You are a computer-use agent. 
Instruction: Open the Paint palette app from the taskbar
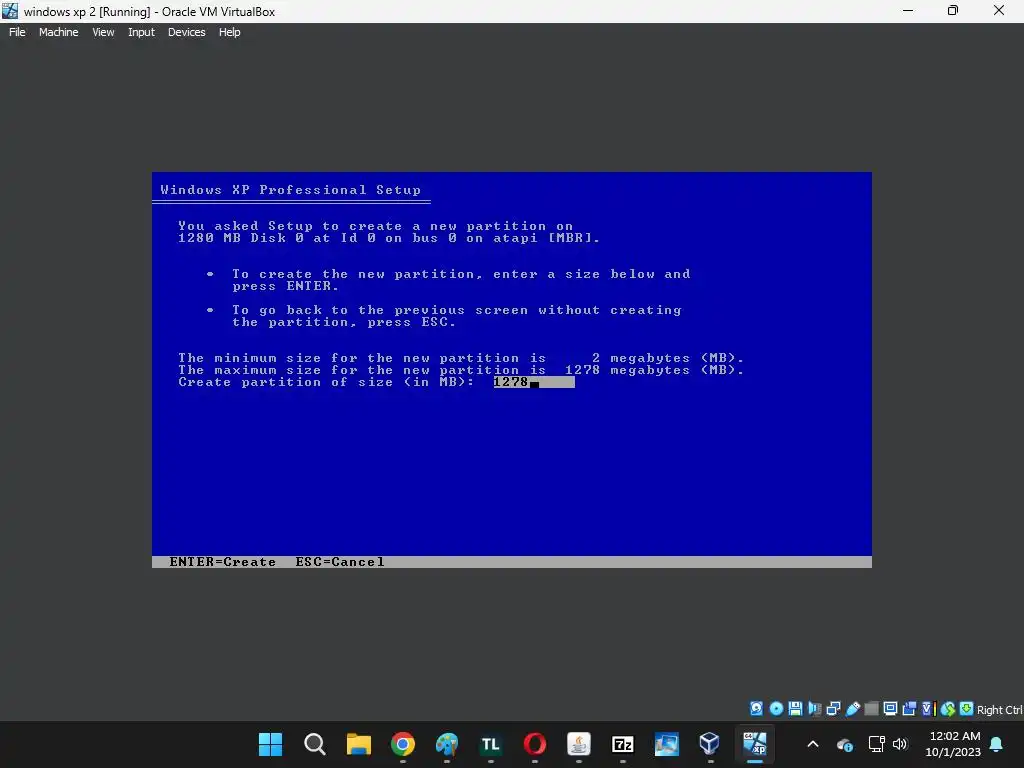[x=447, y=744]
